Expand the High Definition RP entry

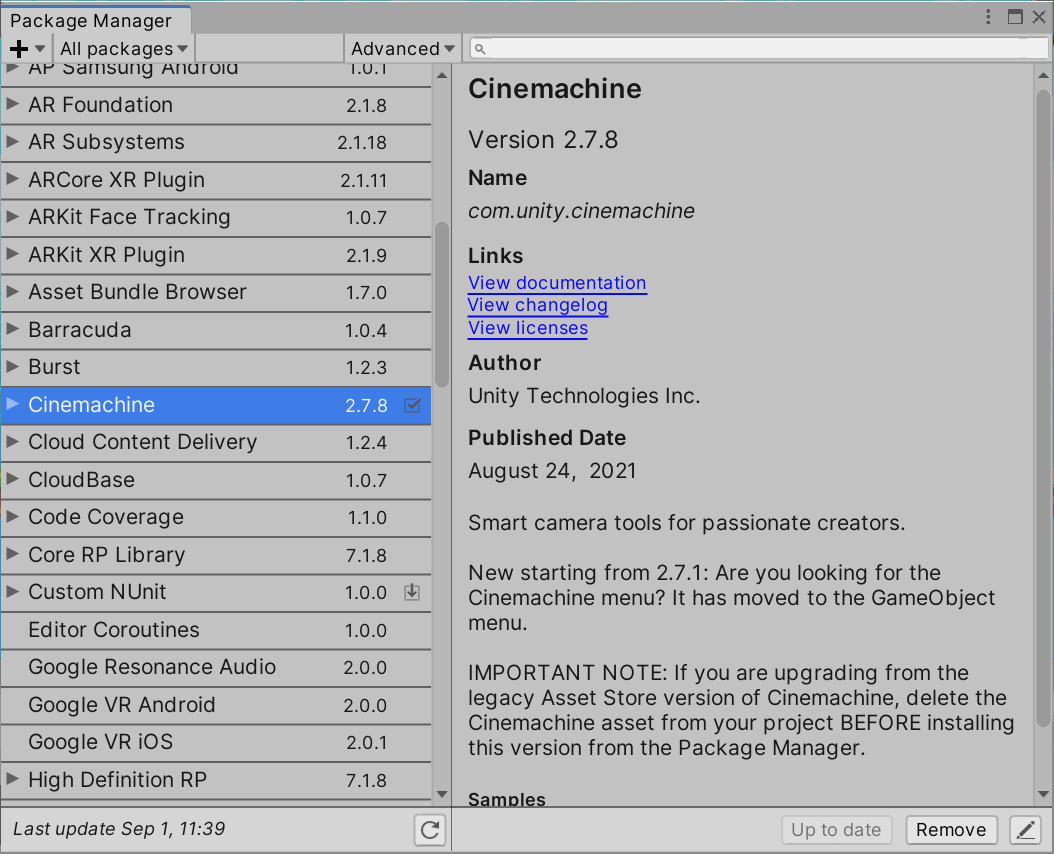[x=14, y=780]
